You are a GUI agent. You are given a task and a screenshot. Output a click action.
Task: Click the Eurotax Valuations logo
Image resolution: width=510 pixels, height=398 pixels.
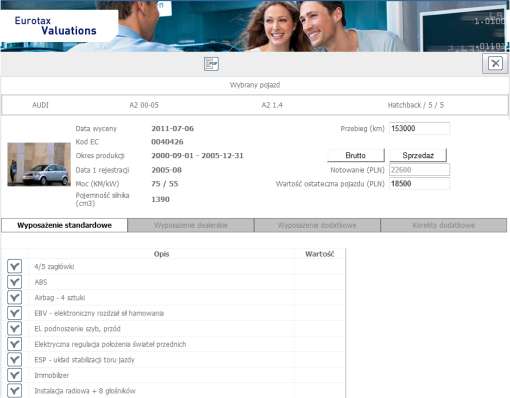[55, 26]
